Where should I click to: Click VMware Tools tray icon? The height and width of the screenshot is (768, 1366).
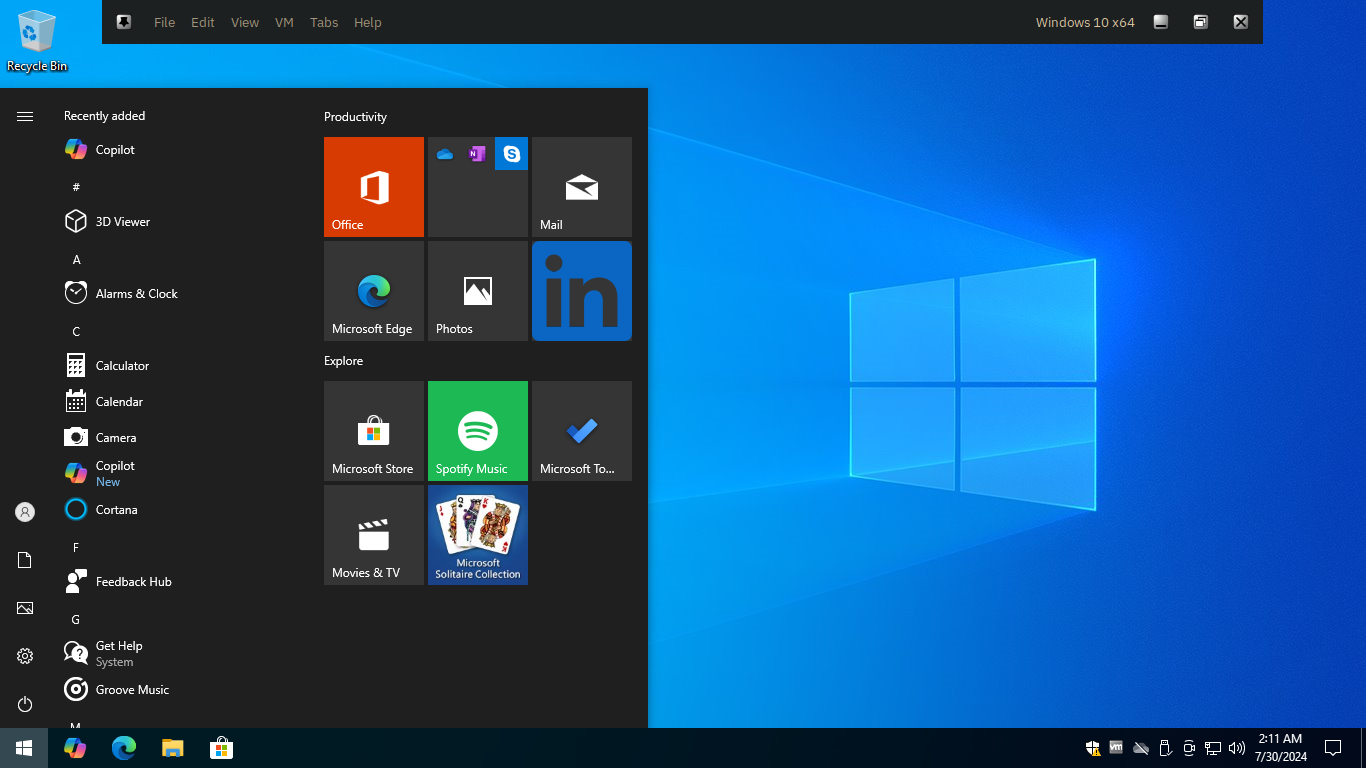pyautogui.click(x=1116, y=748)
